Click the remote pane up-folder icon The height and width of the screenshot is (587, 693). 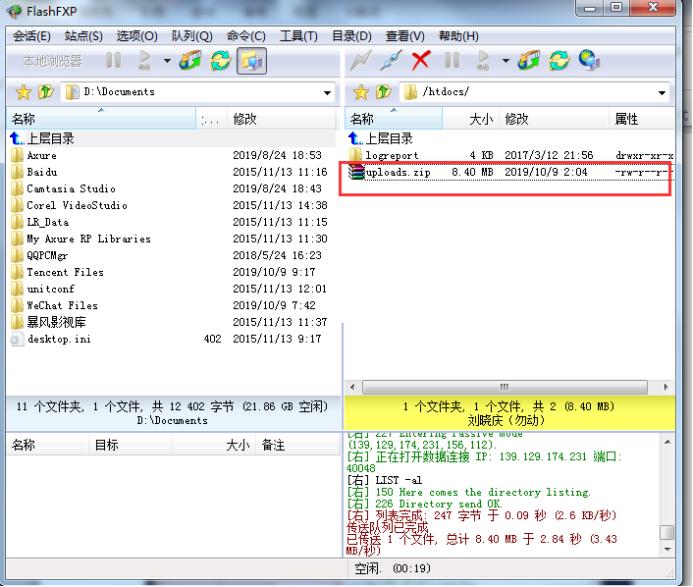(384, 92)
